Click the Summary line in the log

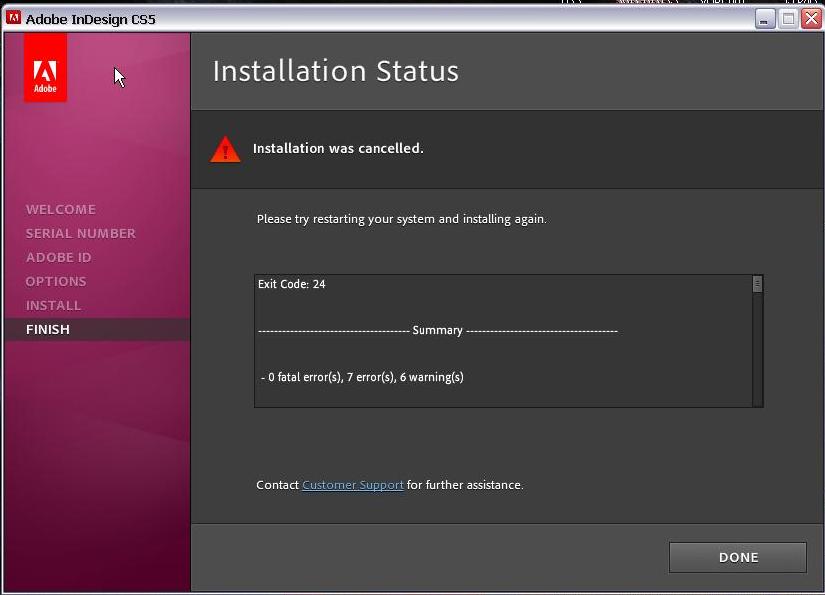438,330
